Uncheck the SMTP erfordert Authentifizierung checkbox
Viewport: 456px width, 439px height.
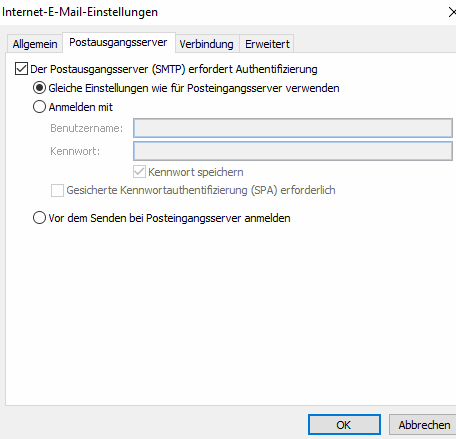pos(21,69)
